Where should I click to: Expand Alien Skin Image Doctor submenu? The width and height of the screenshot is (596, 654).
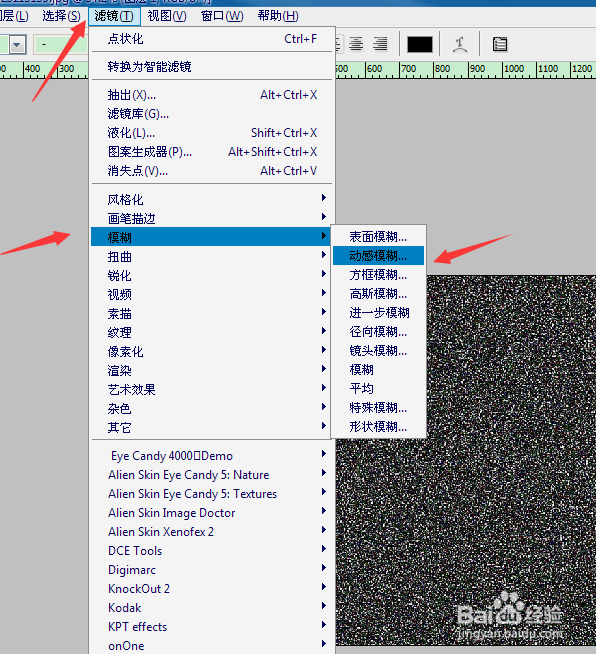pos(212,513)
